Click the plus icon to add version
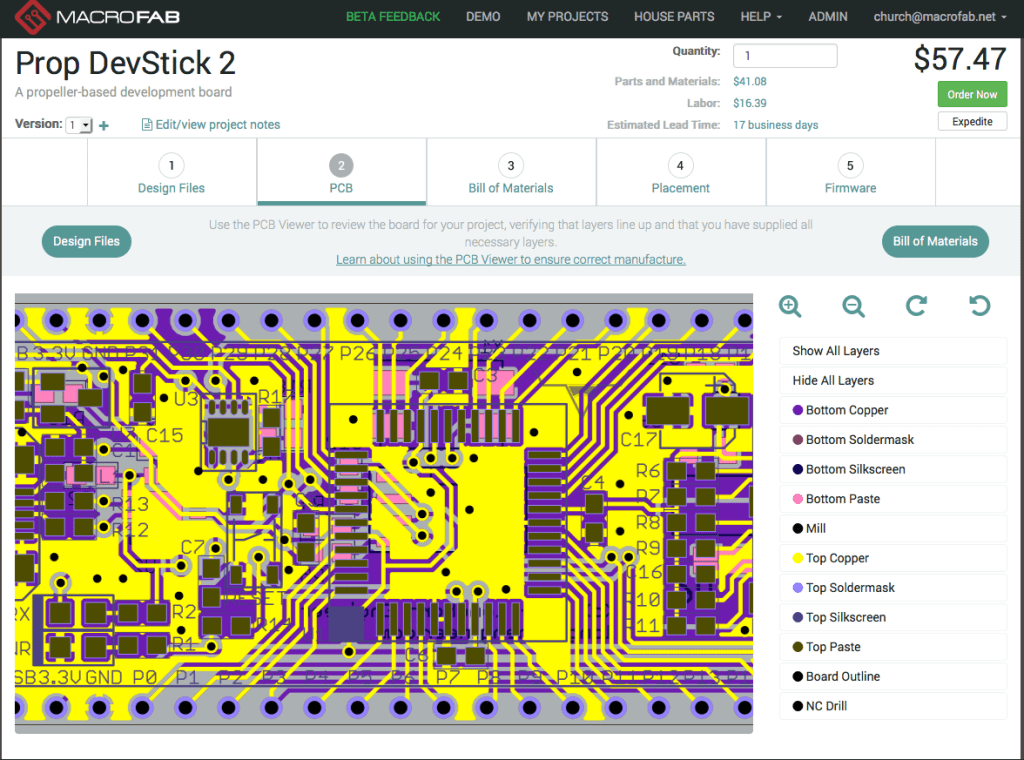Viewport: 1024px width, 760px height. pos(104,126)
